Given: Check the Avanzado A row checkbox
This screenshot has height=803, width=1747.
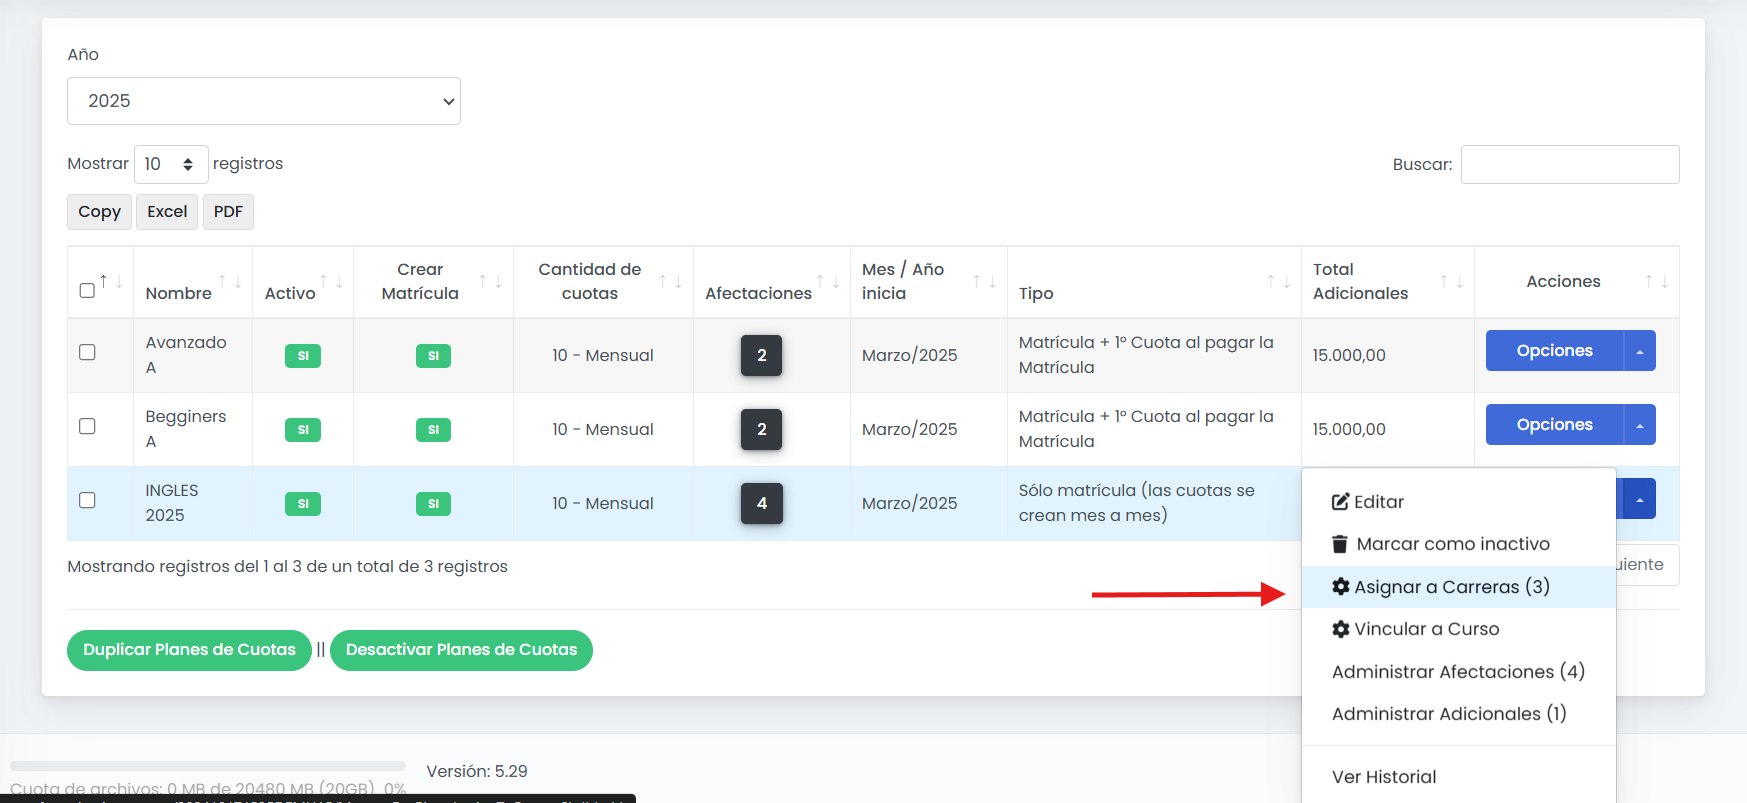Looking at the screenshot, I should click(87, 352).
